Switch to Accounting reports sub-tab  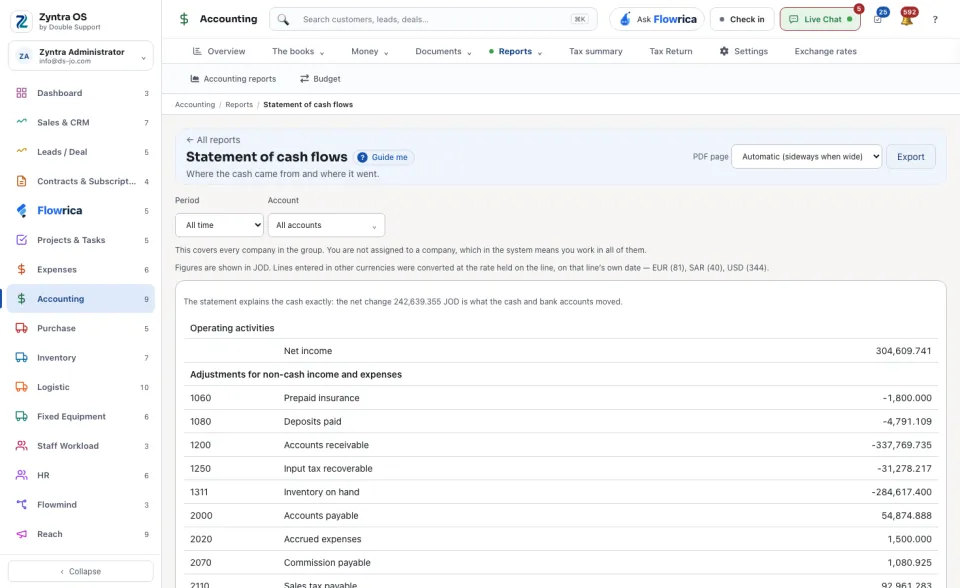point(233,79)
